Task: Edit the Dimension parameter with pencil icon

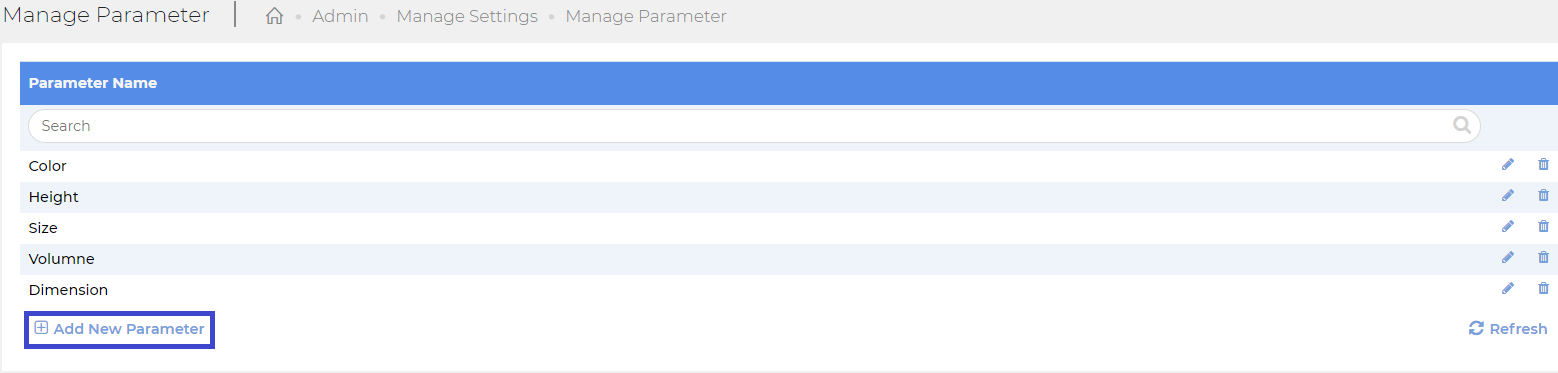Action: (x=1508, y=289)
